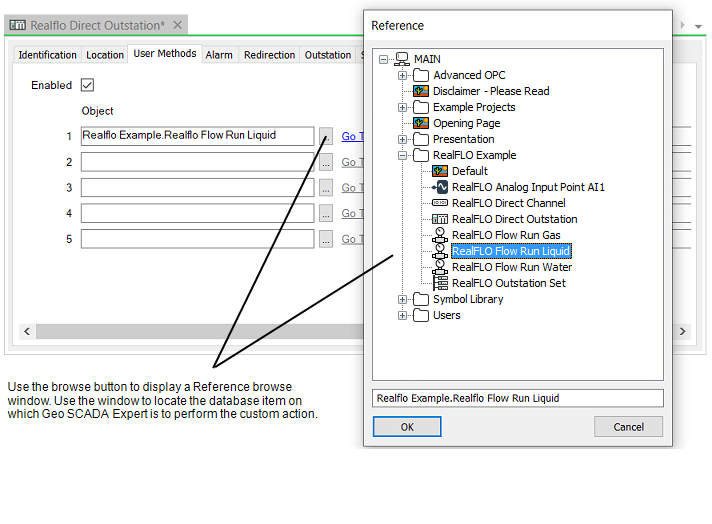712x524 pixels.
Task: Click the RealFLO Direct Channel icon
Action: pyautogui.click(x=439, y=203)
